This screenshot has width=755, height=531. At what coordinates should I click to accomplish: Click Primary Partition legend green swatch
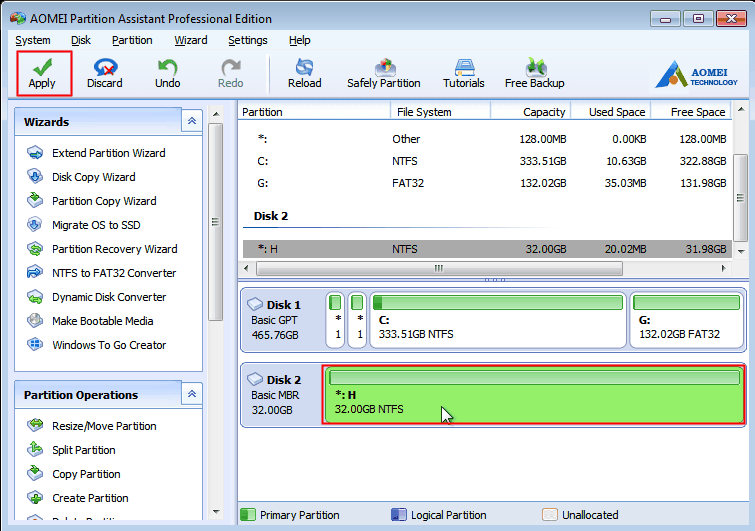247,515
